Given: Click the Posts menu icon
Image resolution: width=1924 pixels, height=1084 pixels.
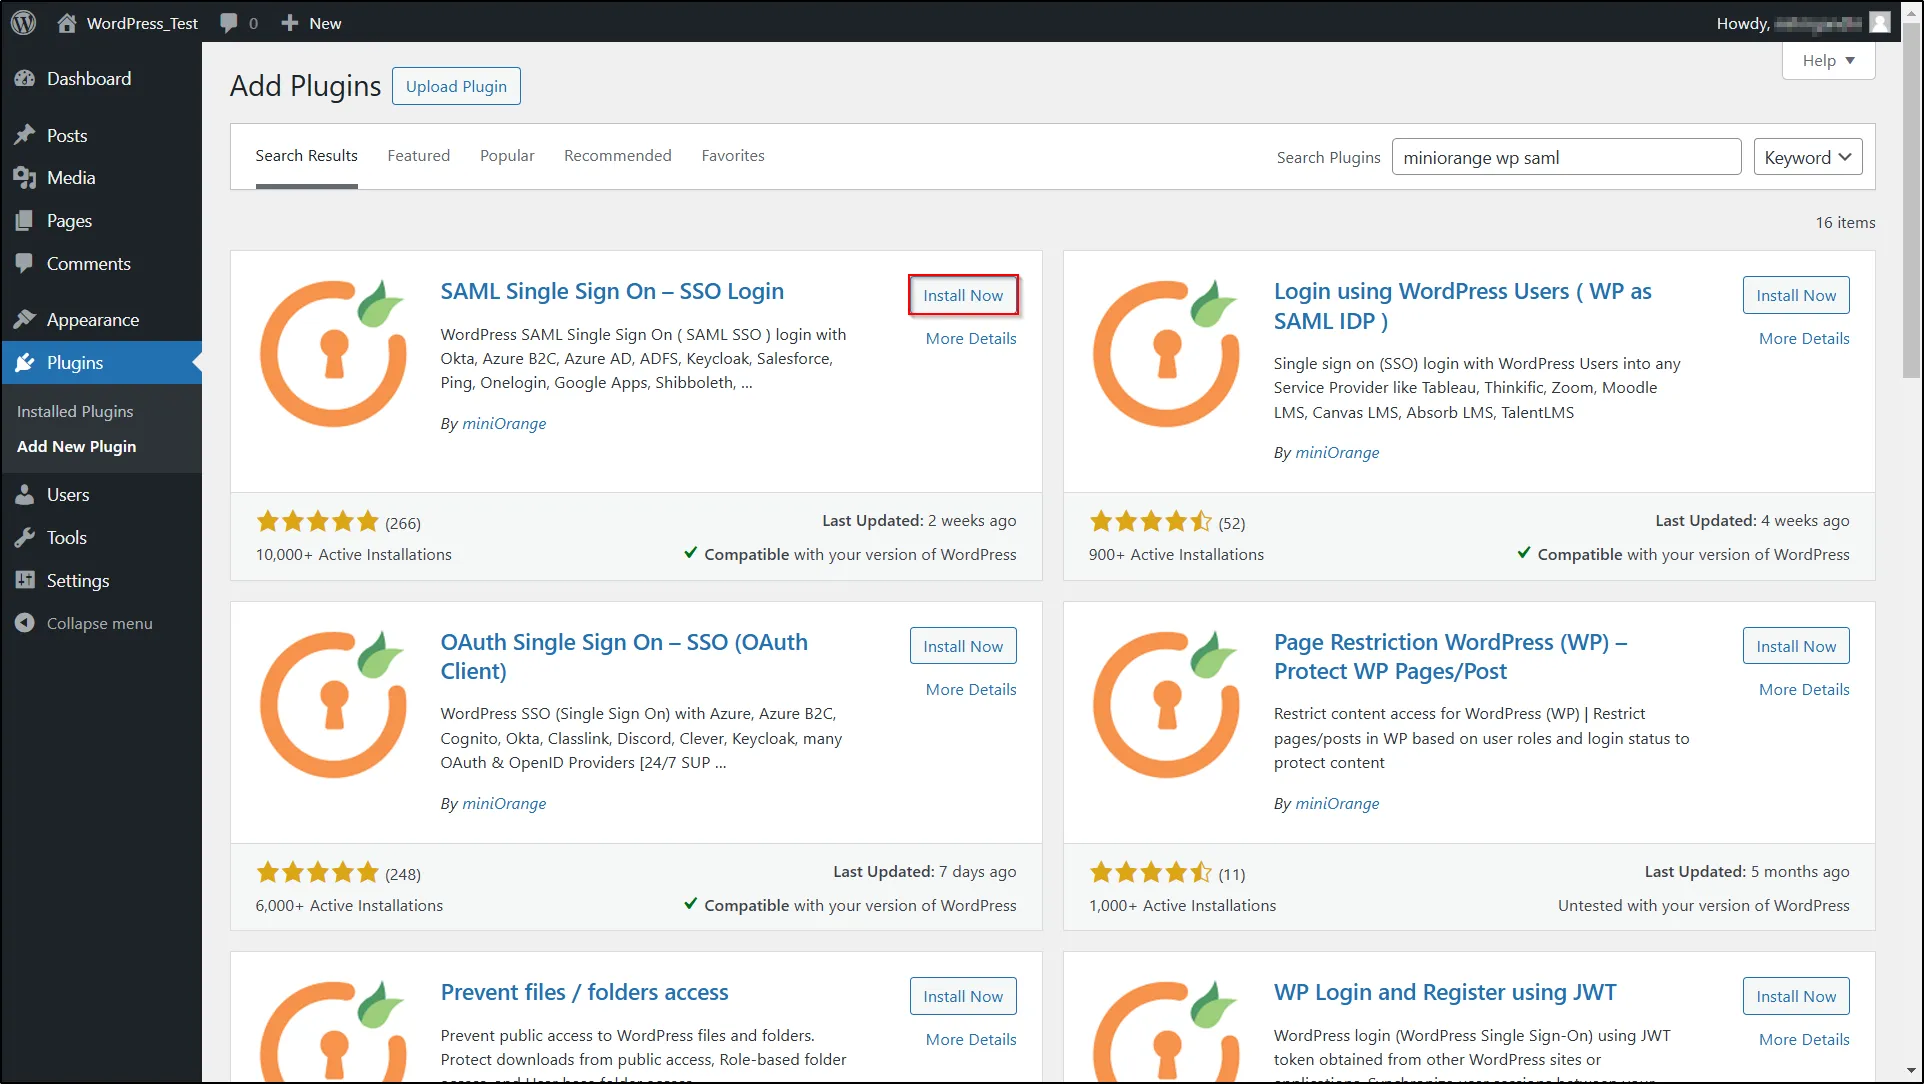Looking at the screenshot, I should 26,135.
